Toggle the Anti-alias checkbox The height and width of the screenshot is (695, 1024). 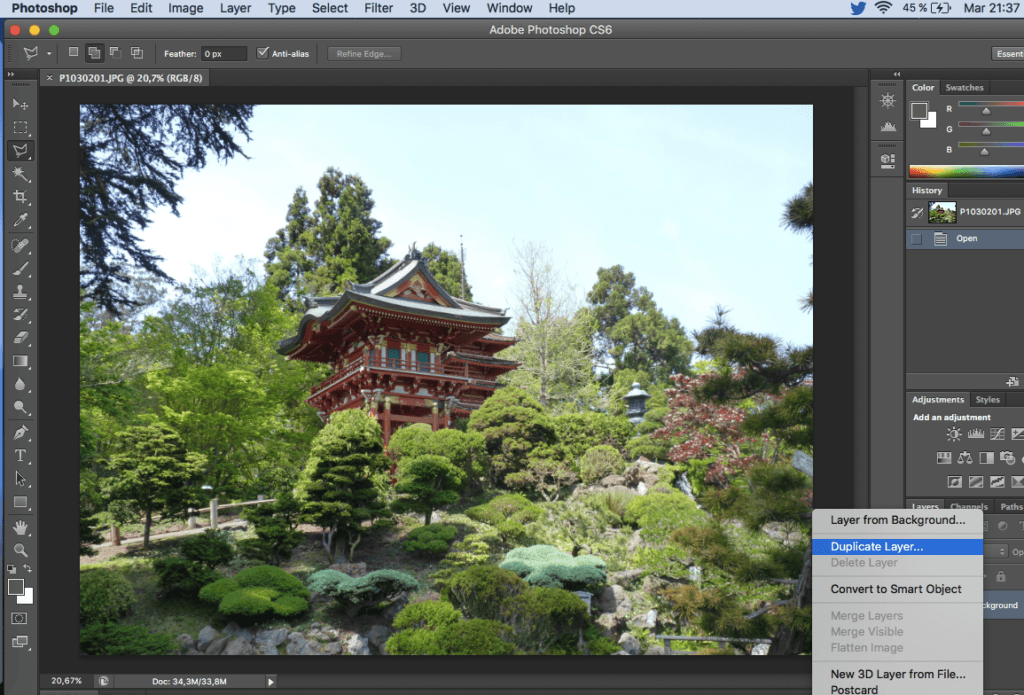pos(263,53)
